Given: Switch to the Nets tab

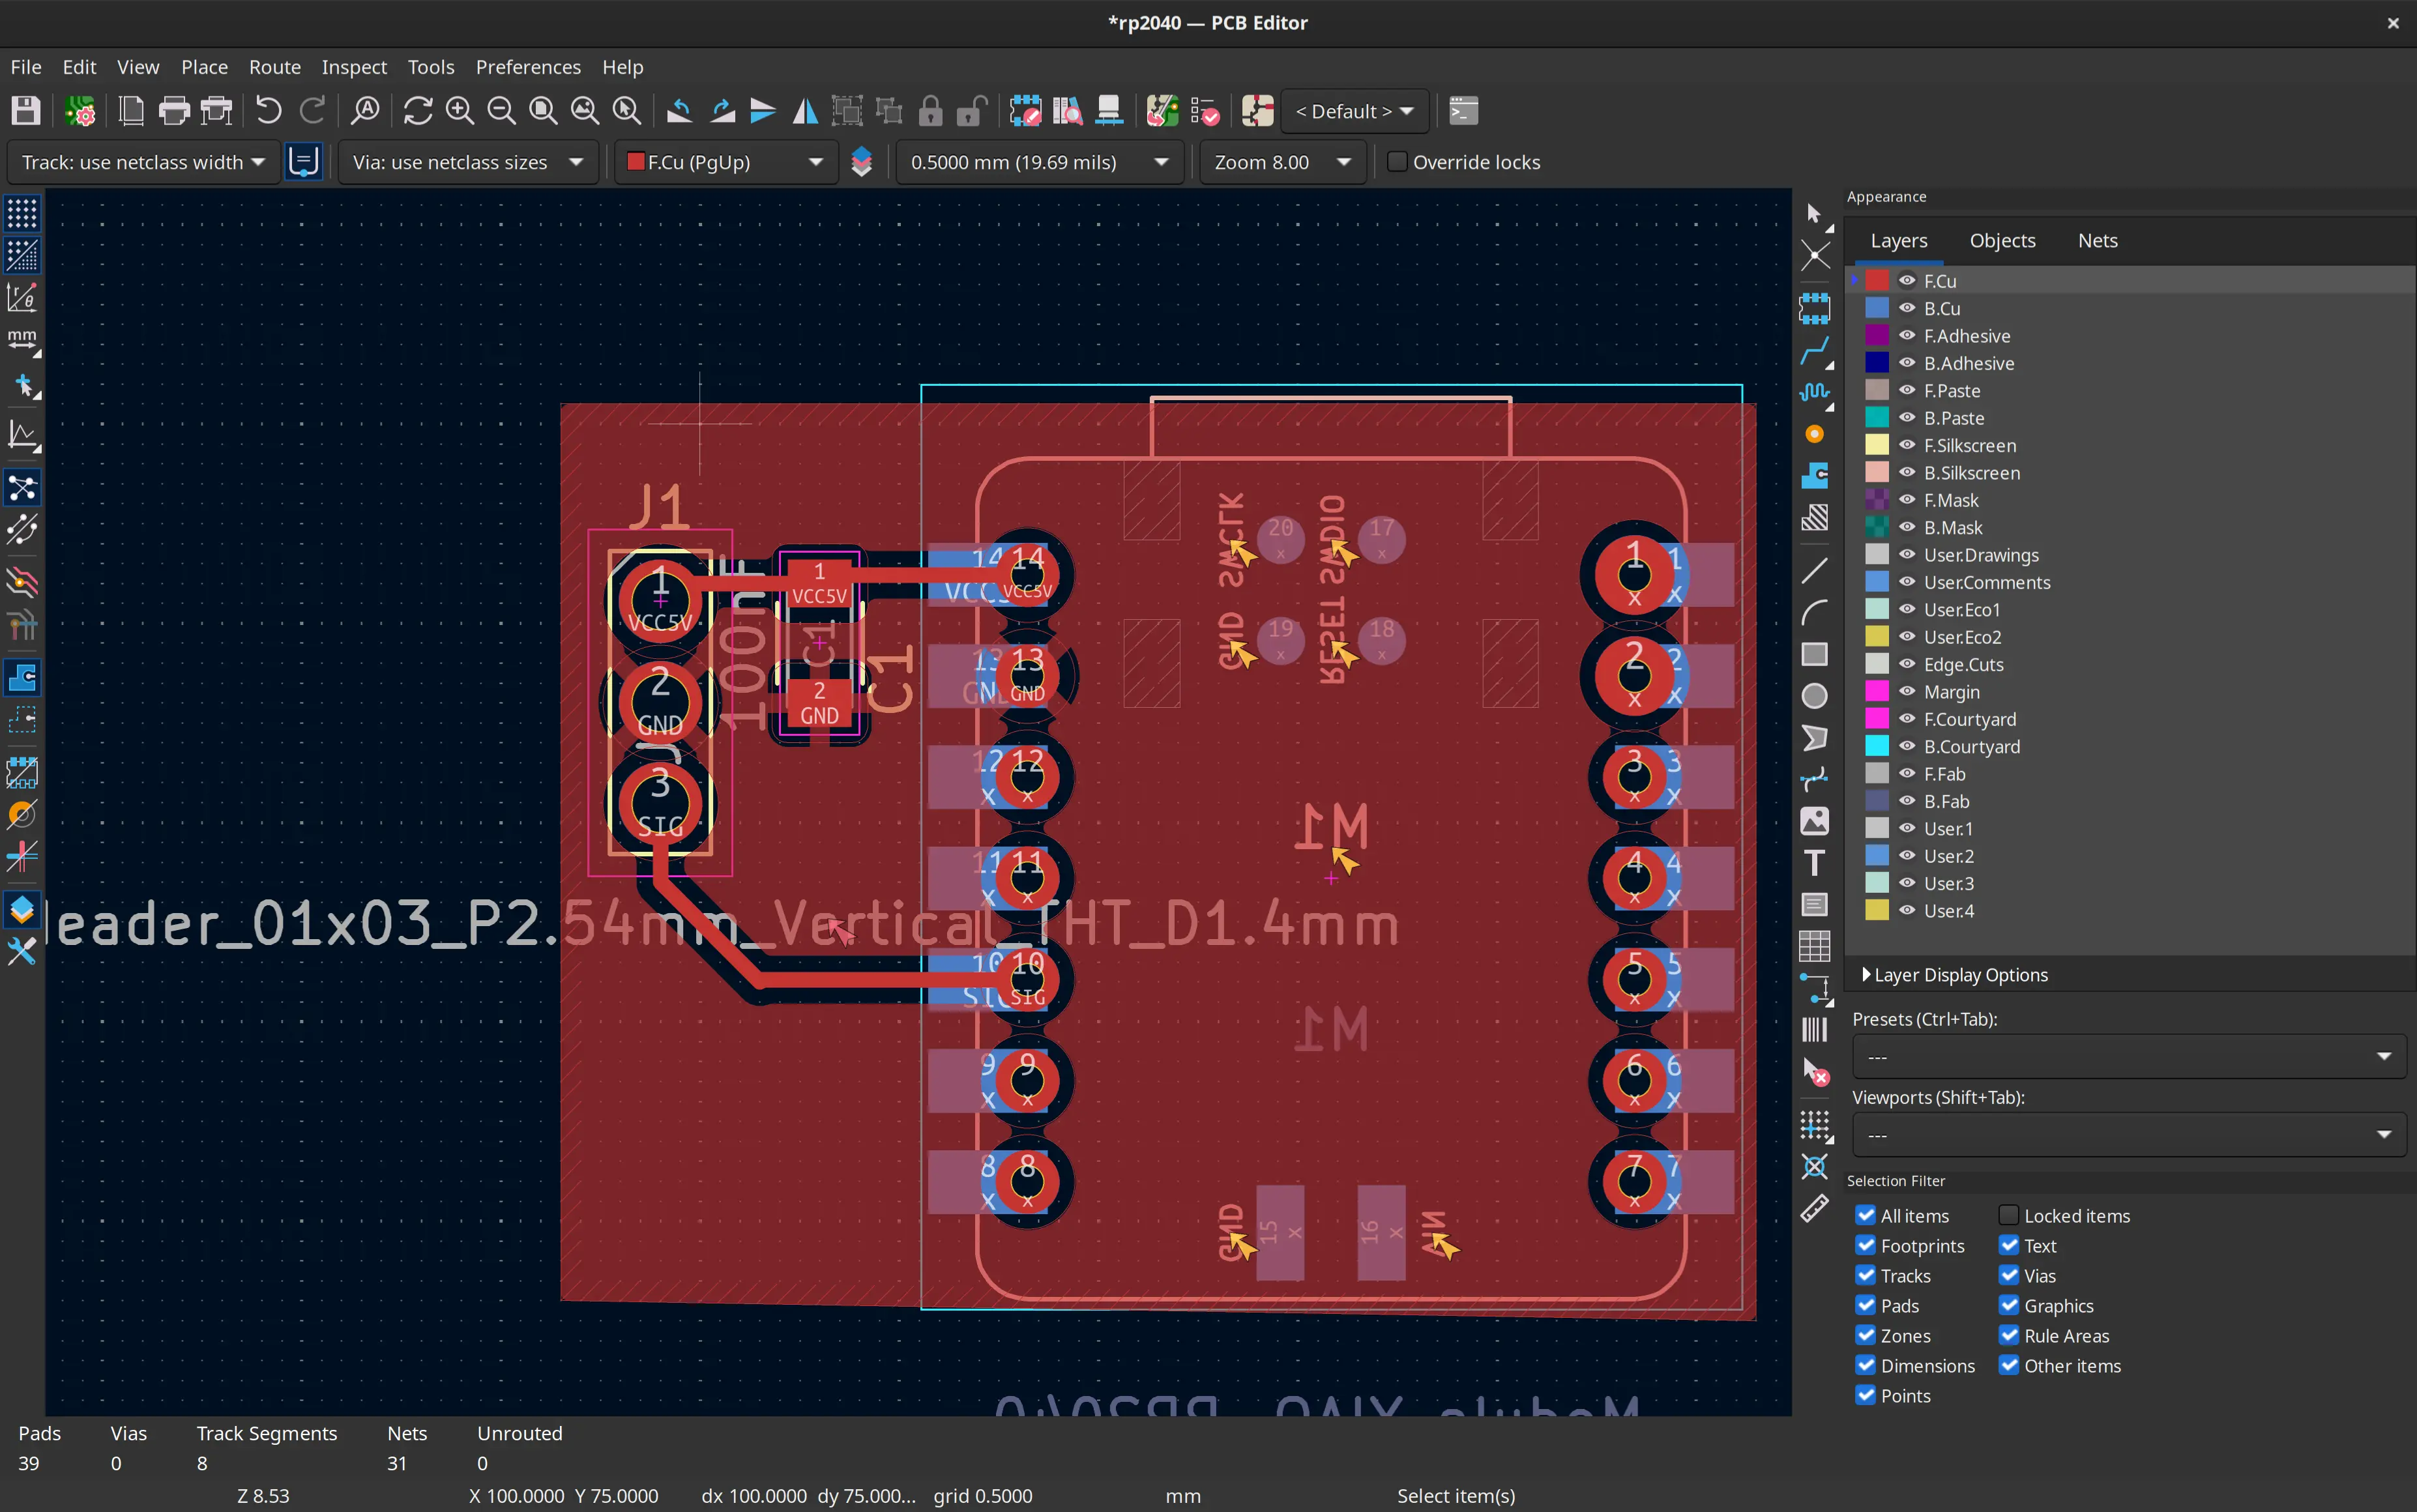Looking at the screenshot, I should tap(2097, 240).
